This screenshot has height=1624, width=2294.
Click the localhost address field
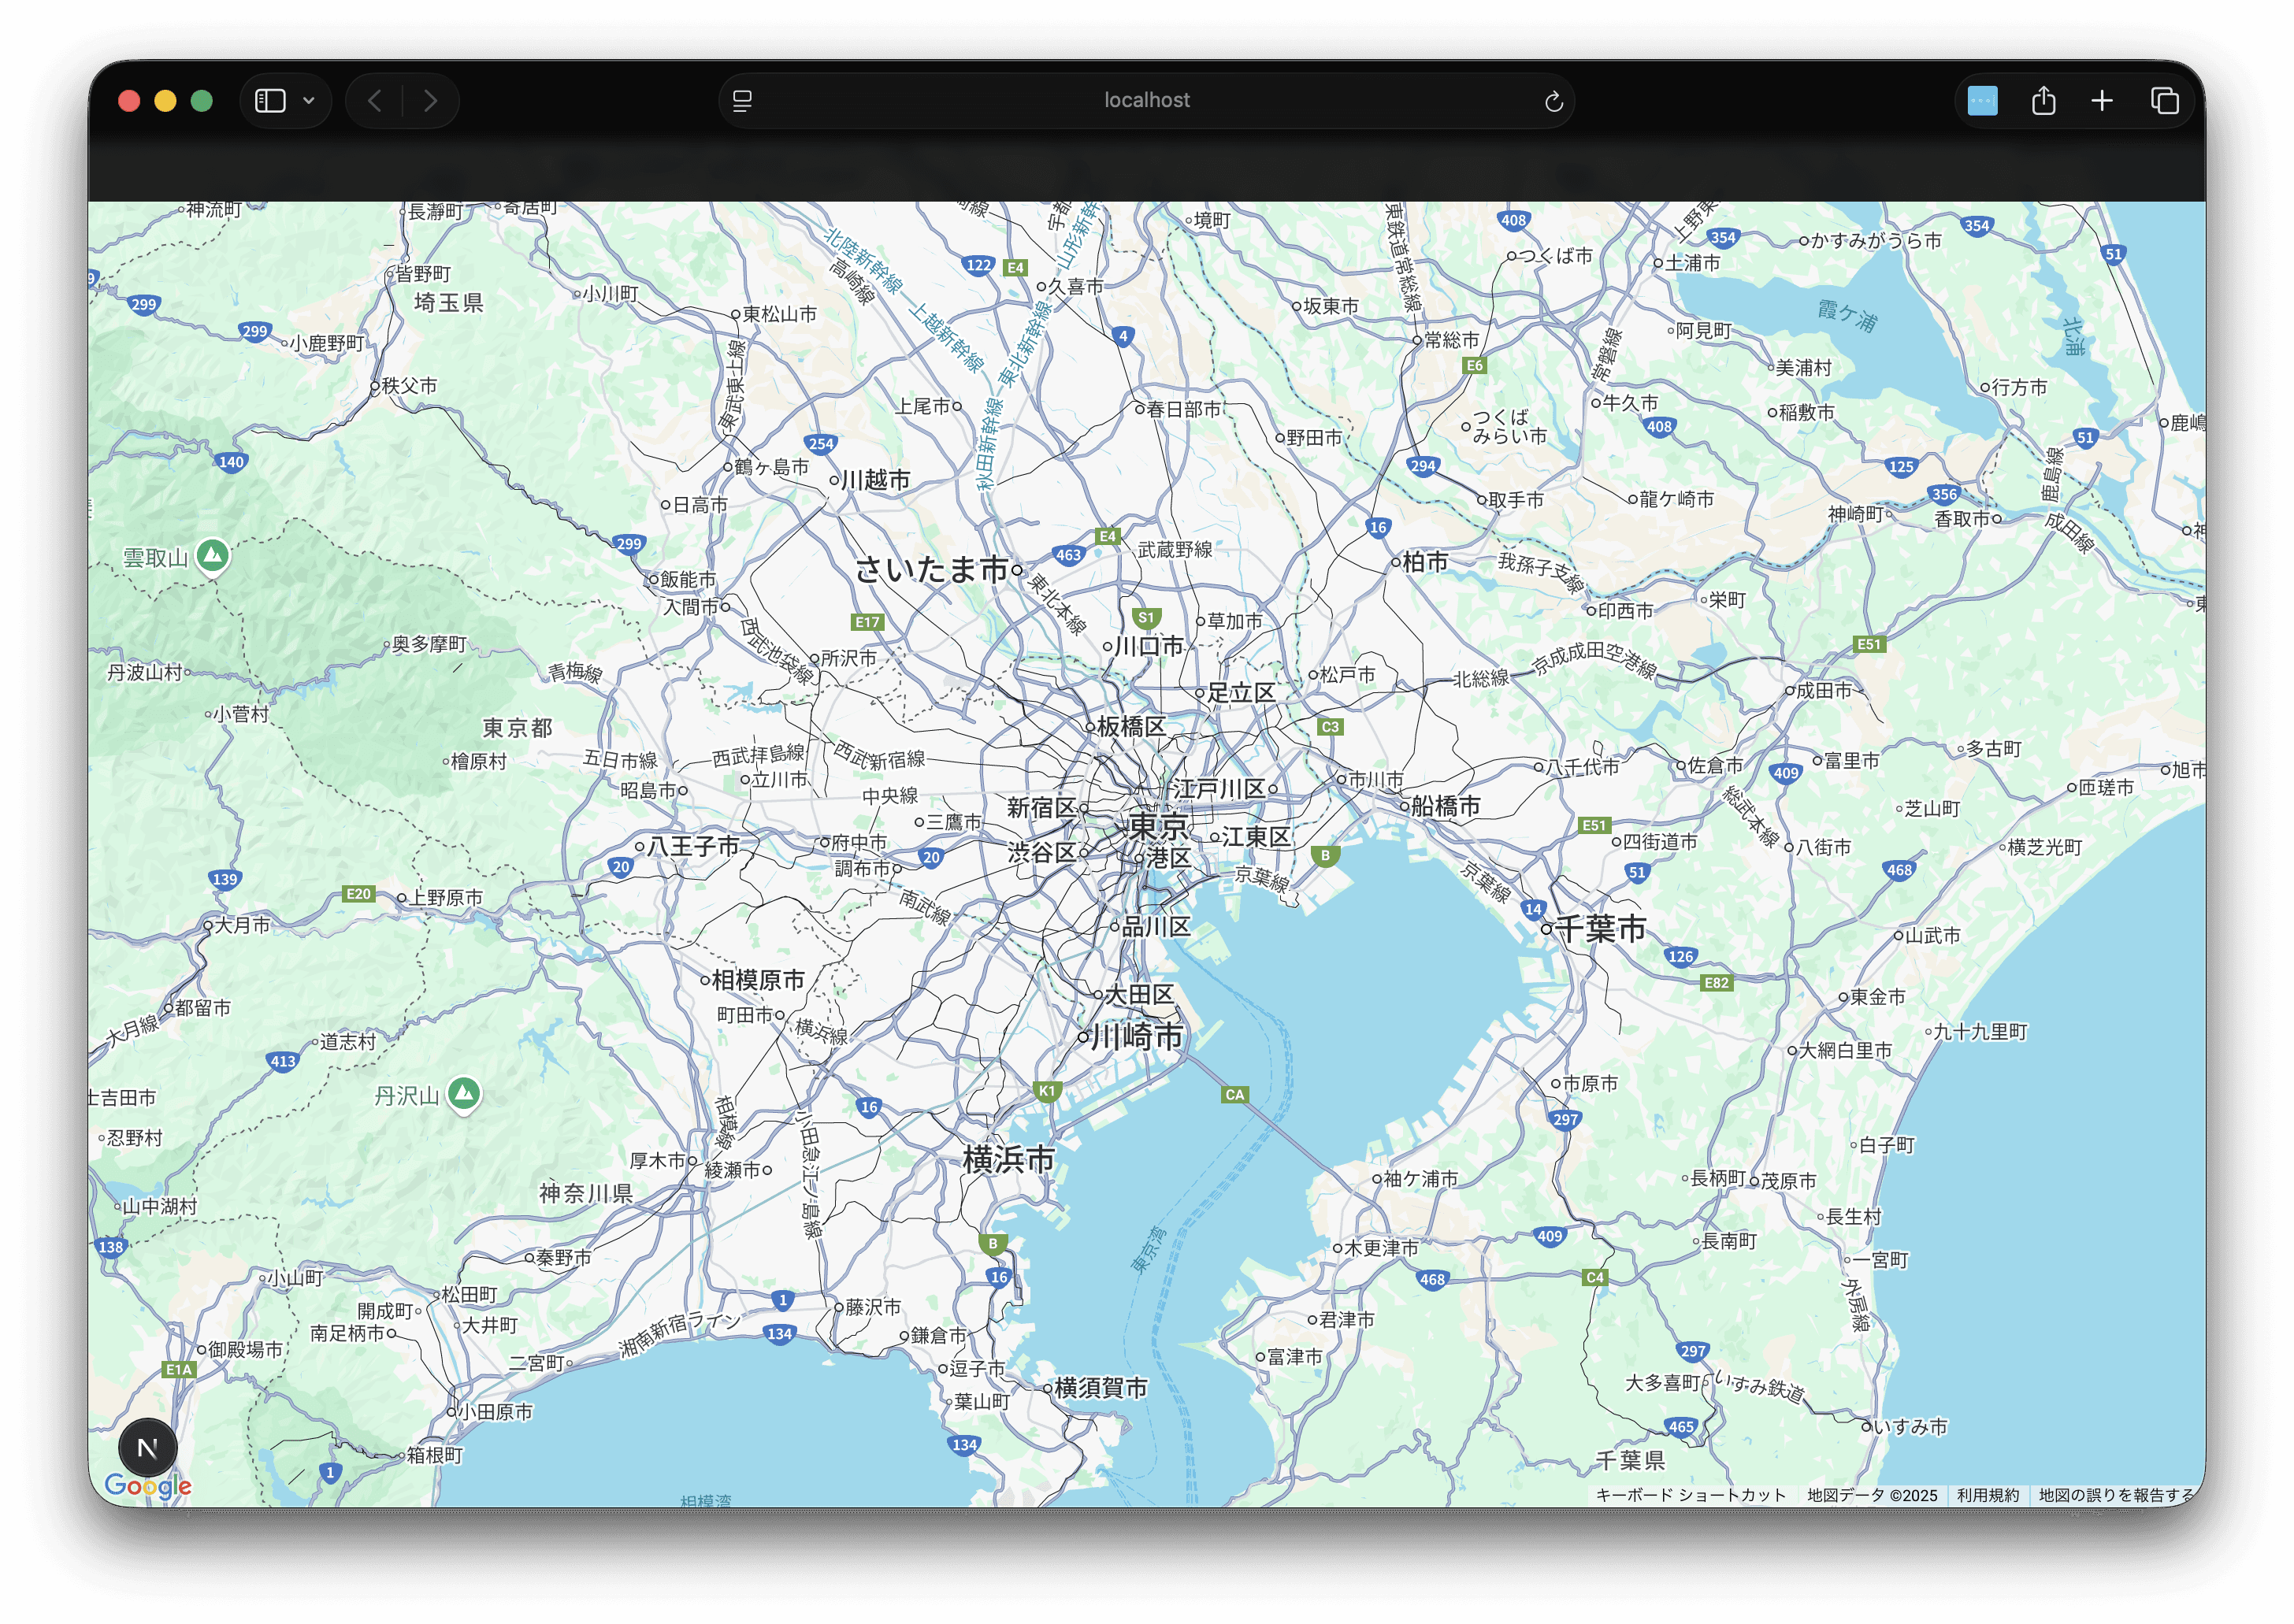coord(1146,101)
